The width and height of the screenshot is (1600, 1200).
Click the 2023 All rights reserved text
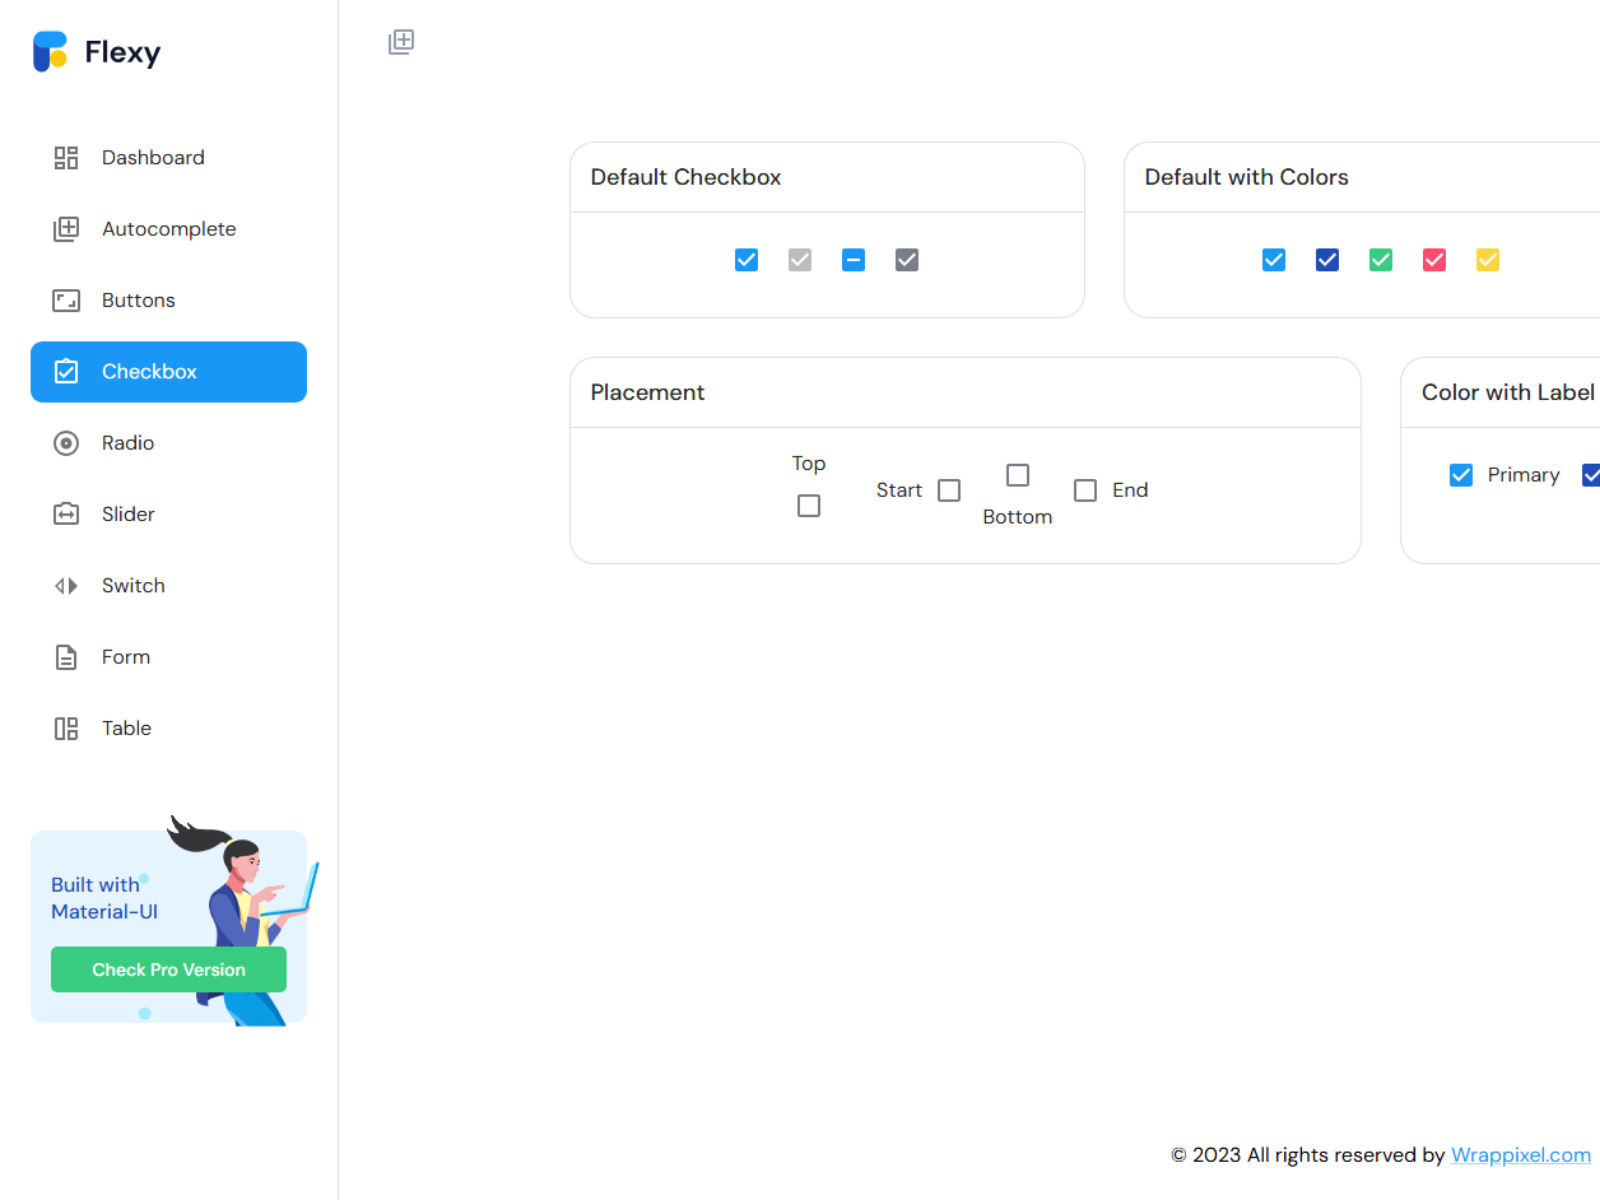click(x=1308, y=1155)
